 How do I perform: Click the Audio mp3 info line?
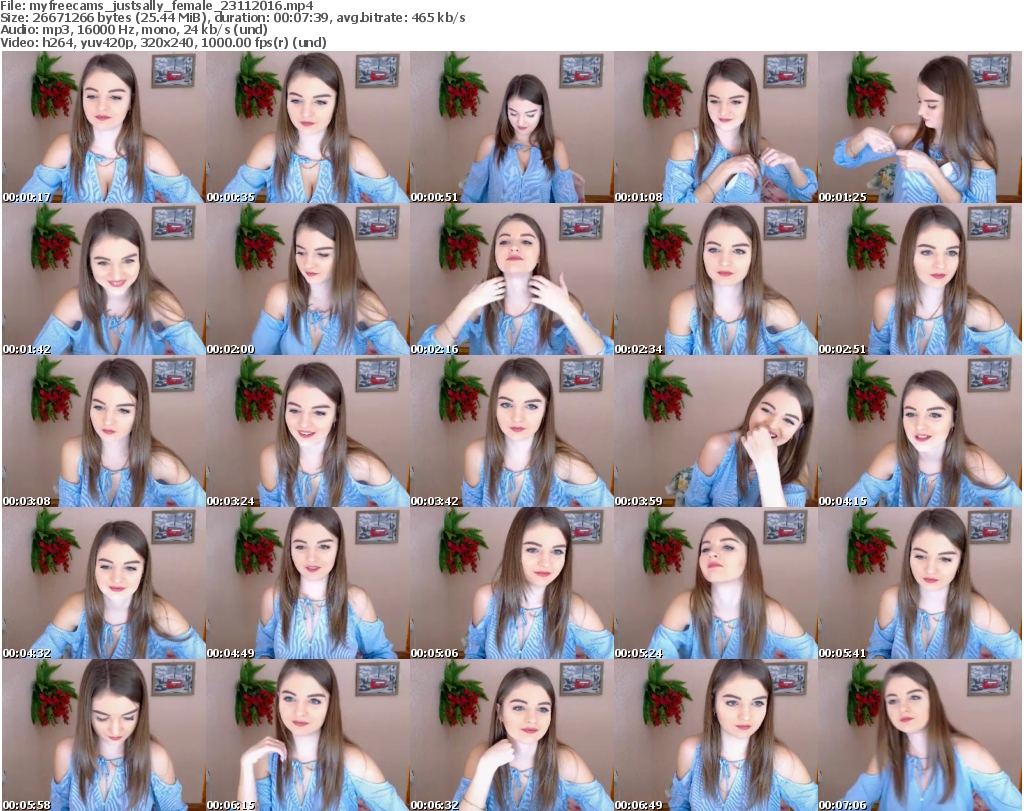coord(134,30)
